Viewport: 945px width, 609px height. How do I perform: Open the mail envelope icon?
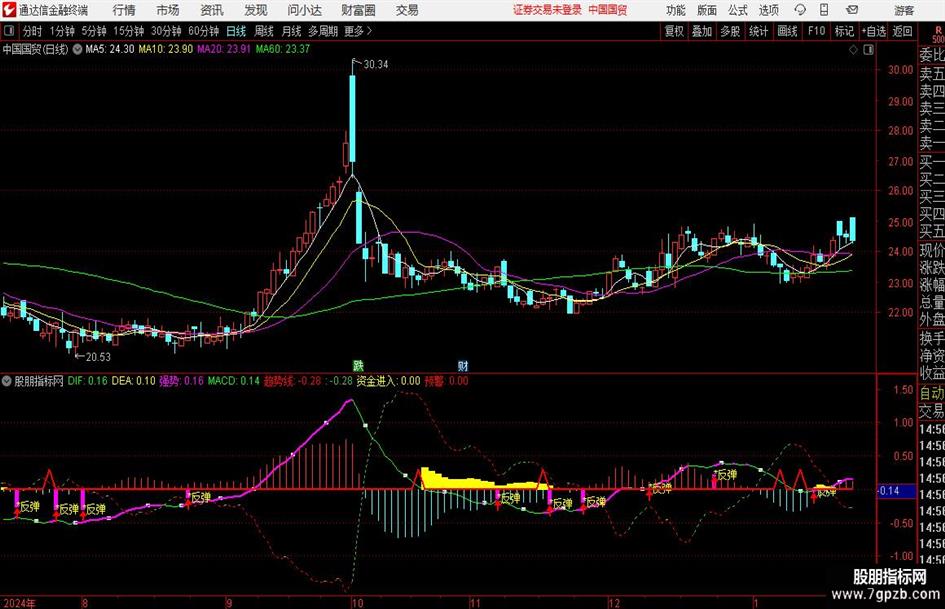coord(852,10)
